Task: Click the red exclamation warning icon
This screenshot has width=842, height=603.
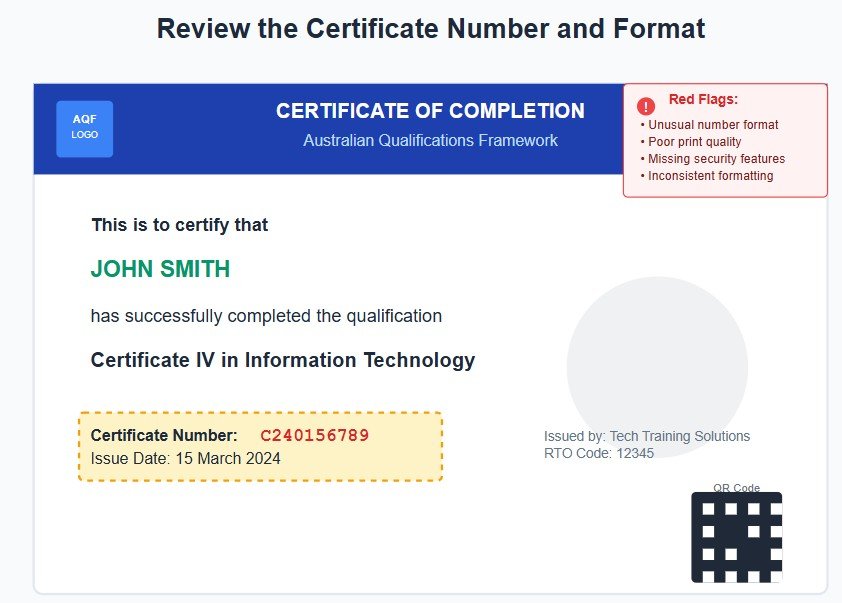Action: tap(646, 106)
